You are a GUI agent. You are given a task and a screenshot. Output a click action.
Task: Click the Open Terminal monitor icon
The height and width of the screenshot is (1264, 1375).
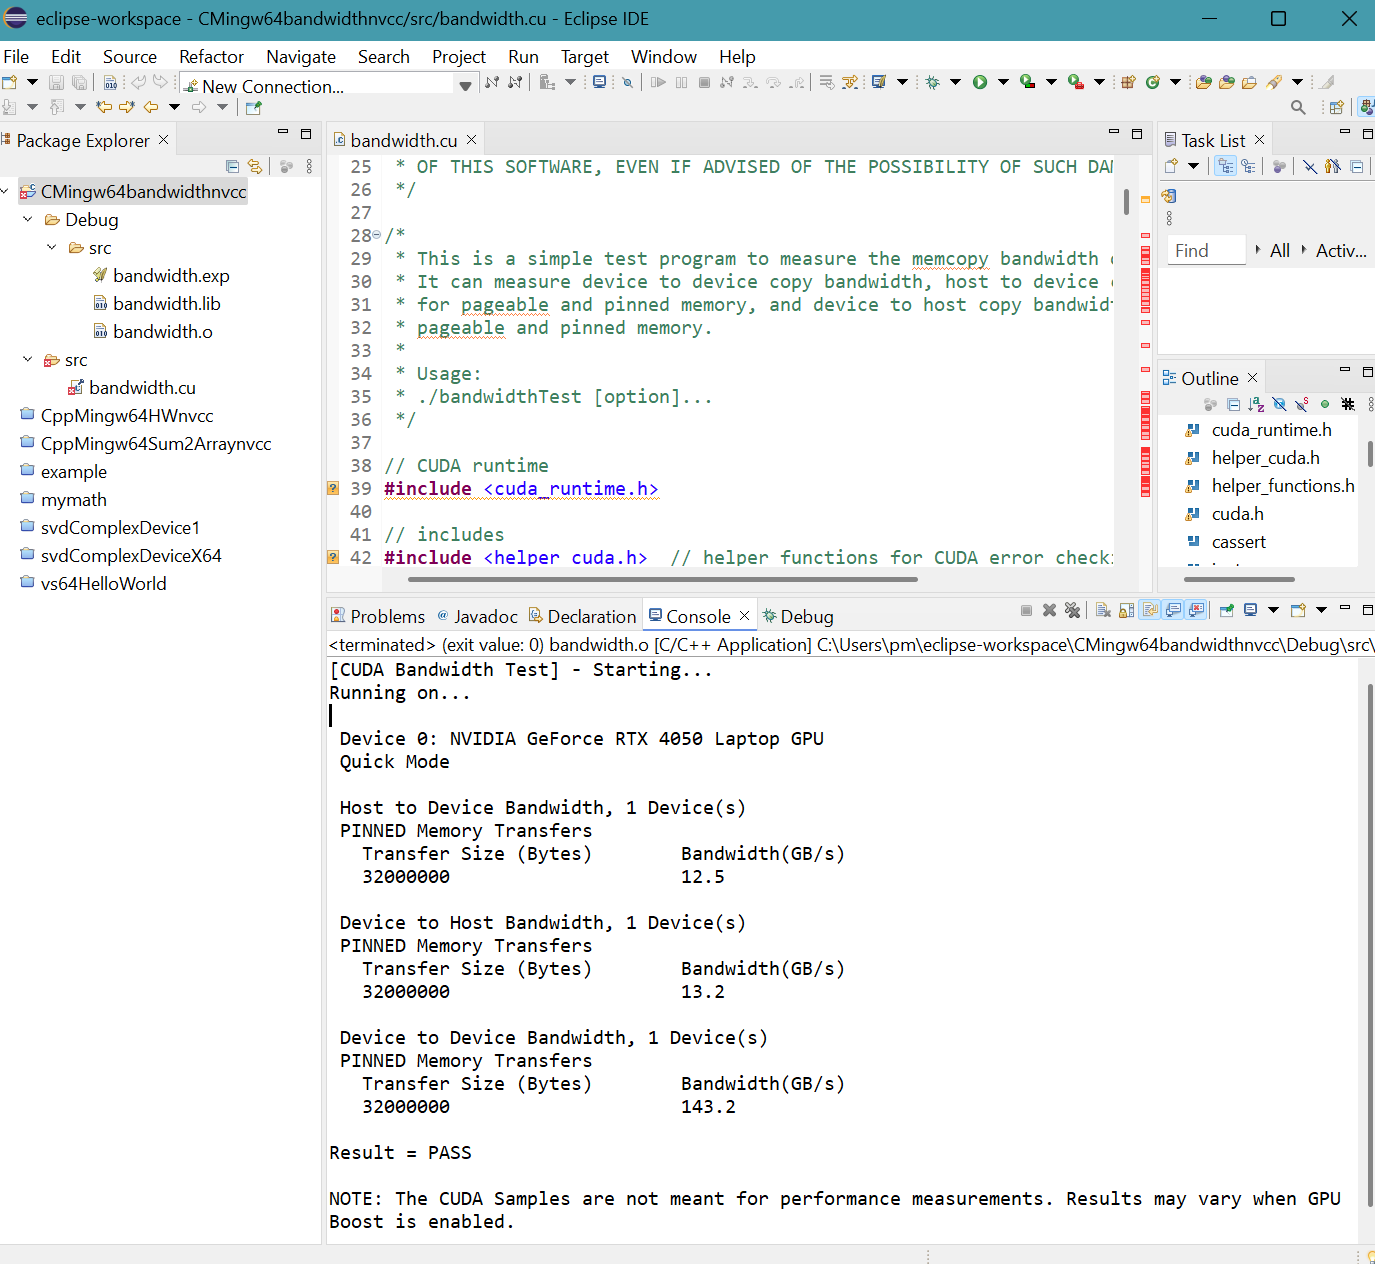[598, 82]
